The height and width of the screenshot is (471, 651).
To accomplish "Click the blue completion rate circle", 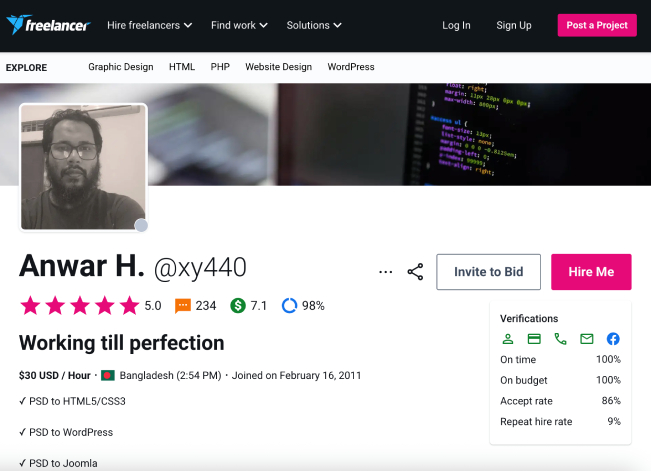I will pos(290,306).
